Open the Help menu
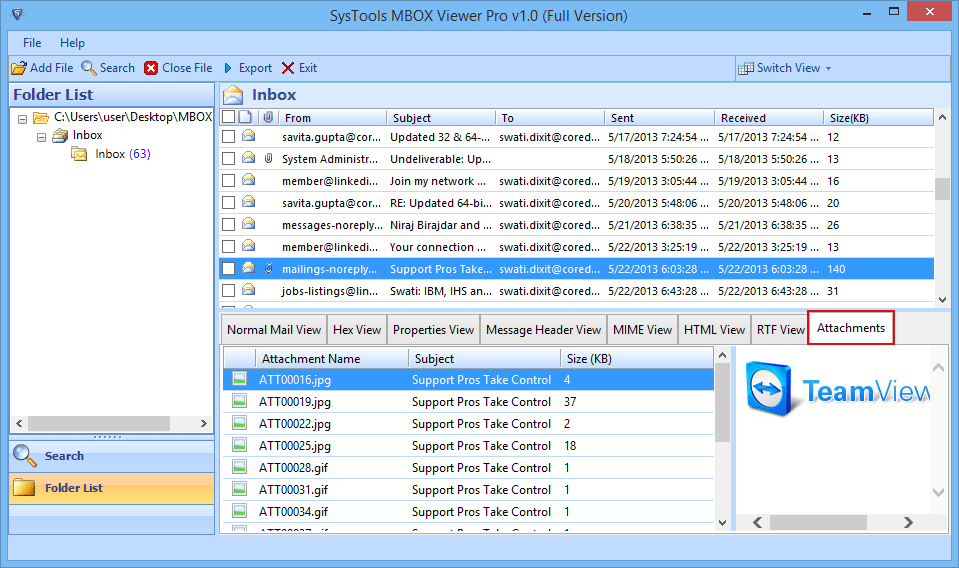Image resolution: width=959 pixels, height=568 pixels. tap(72, 43)
